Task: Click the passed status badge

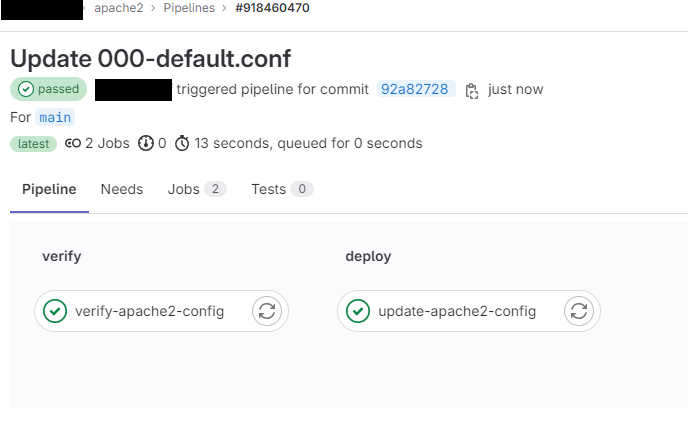Action: point(48,89)
